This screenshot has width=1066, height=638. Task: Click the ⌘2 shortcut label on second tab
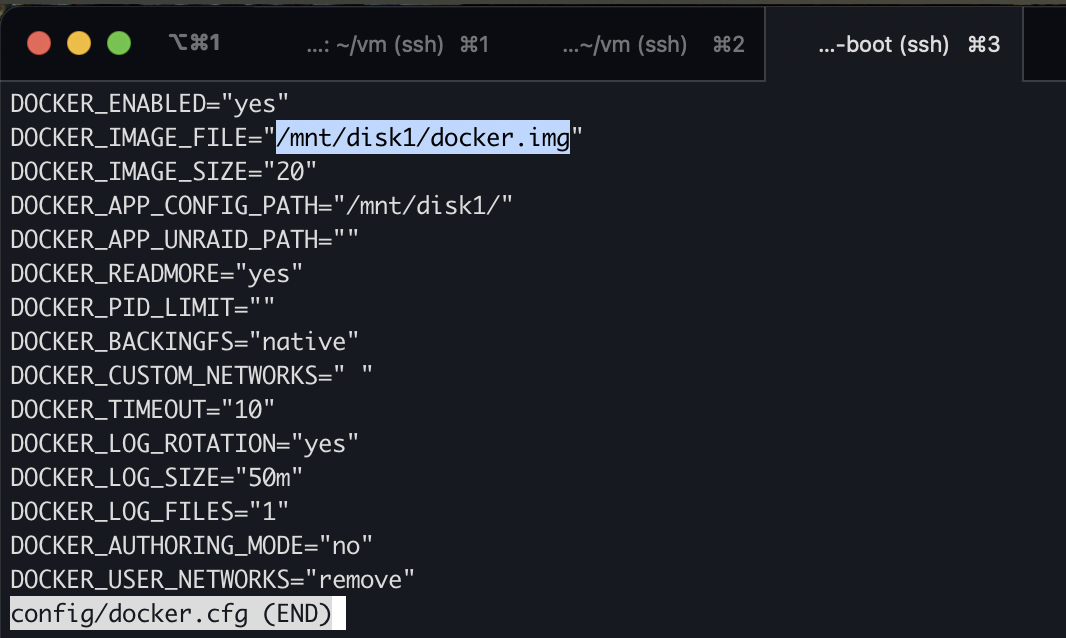point(729,45)
